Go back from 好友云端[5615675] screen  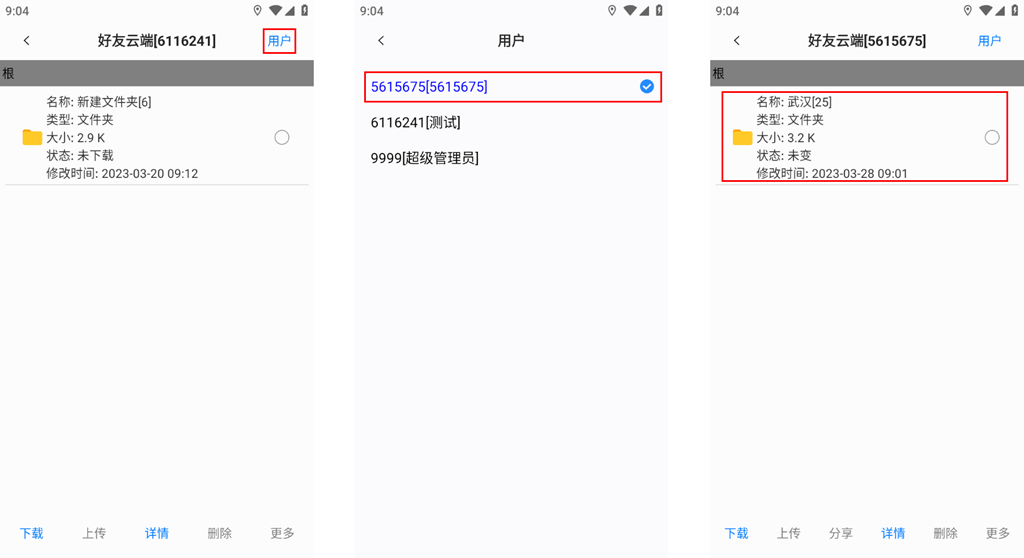[x=737, y=41]
